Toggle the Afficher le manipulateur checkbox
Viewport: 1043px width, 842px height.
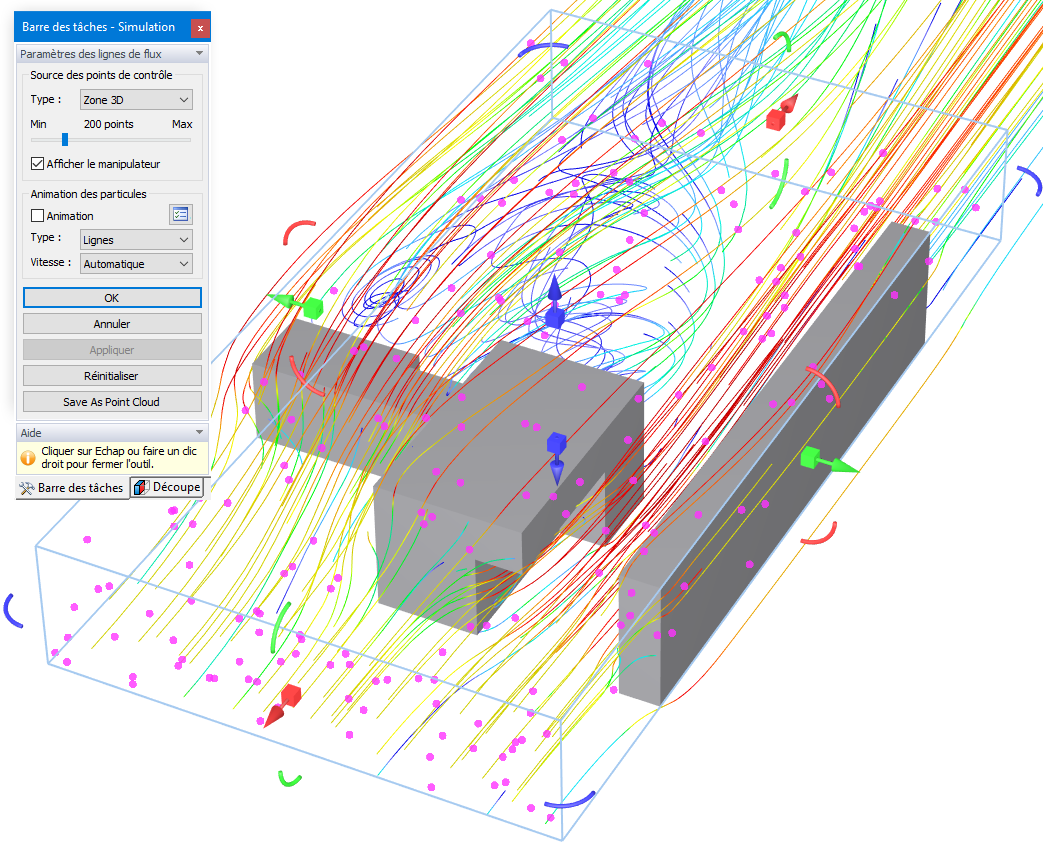37,164
